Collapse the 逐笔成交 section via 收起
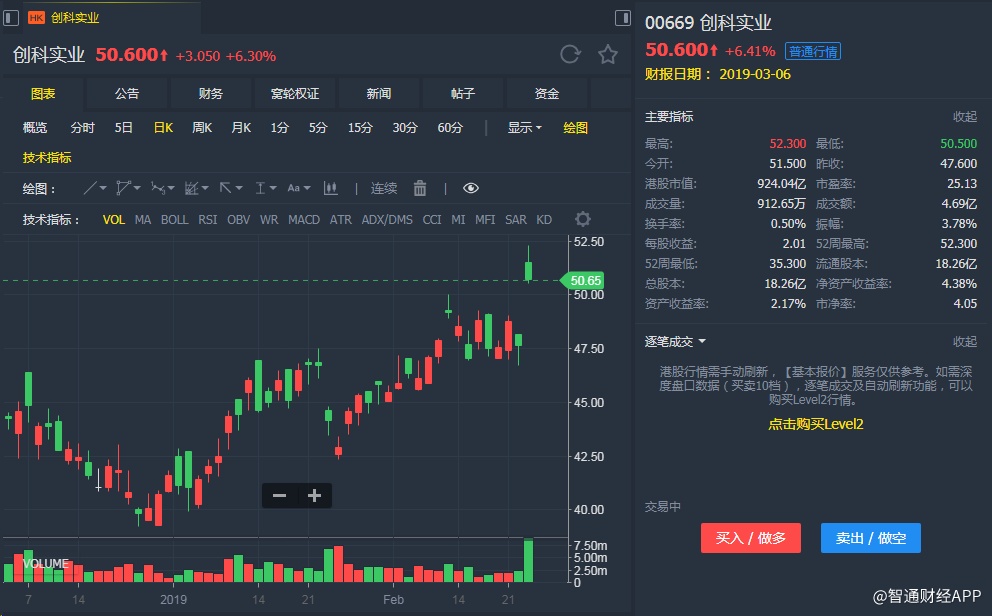Screen dimensions: 992x616 coord(965,342)
